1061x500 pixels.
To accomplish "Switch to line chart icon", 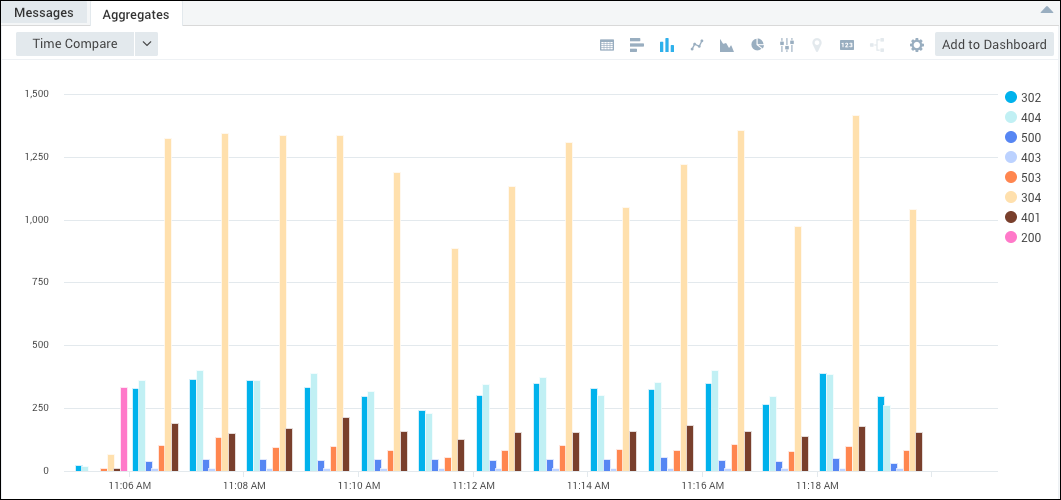I will pos(697,45).
